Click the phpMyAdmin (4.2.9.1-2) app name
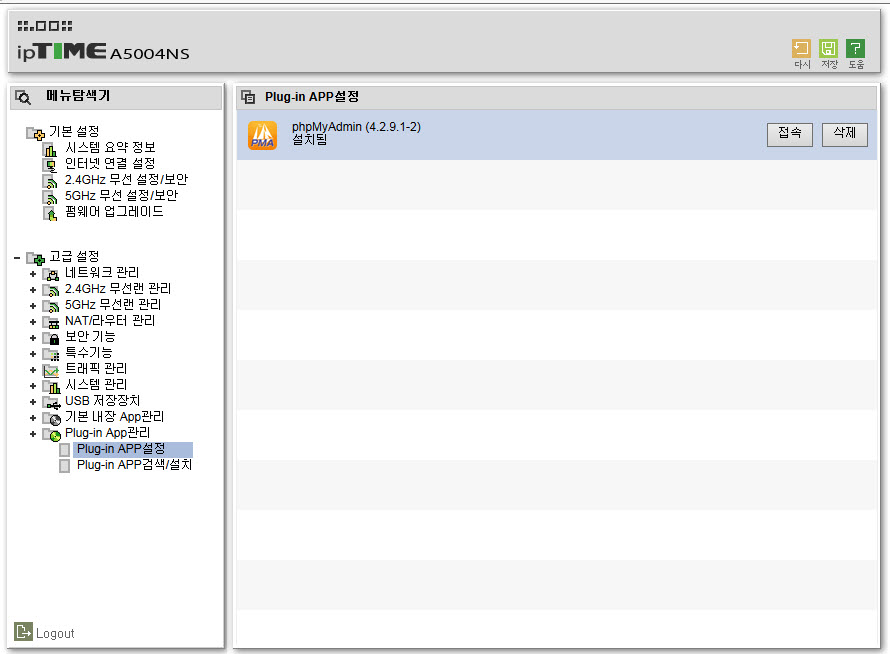 tap(356, 127)
